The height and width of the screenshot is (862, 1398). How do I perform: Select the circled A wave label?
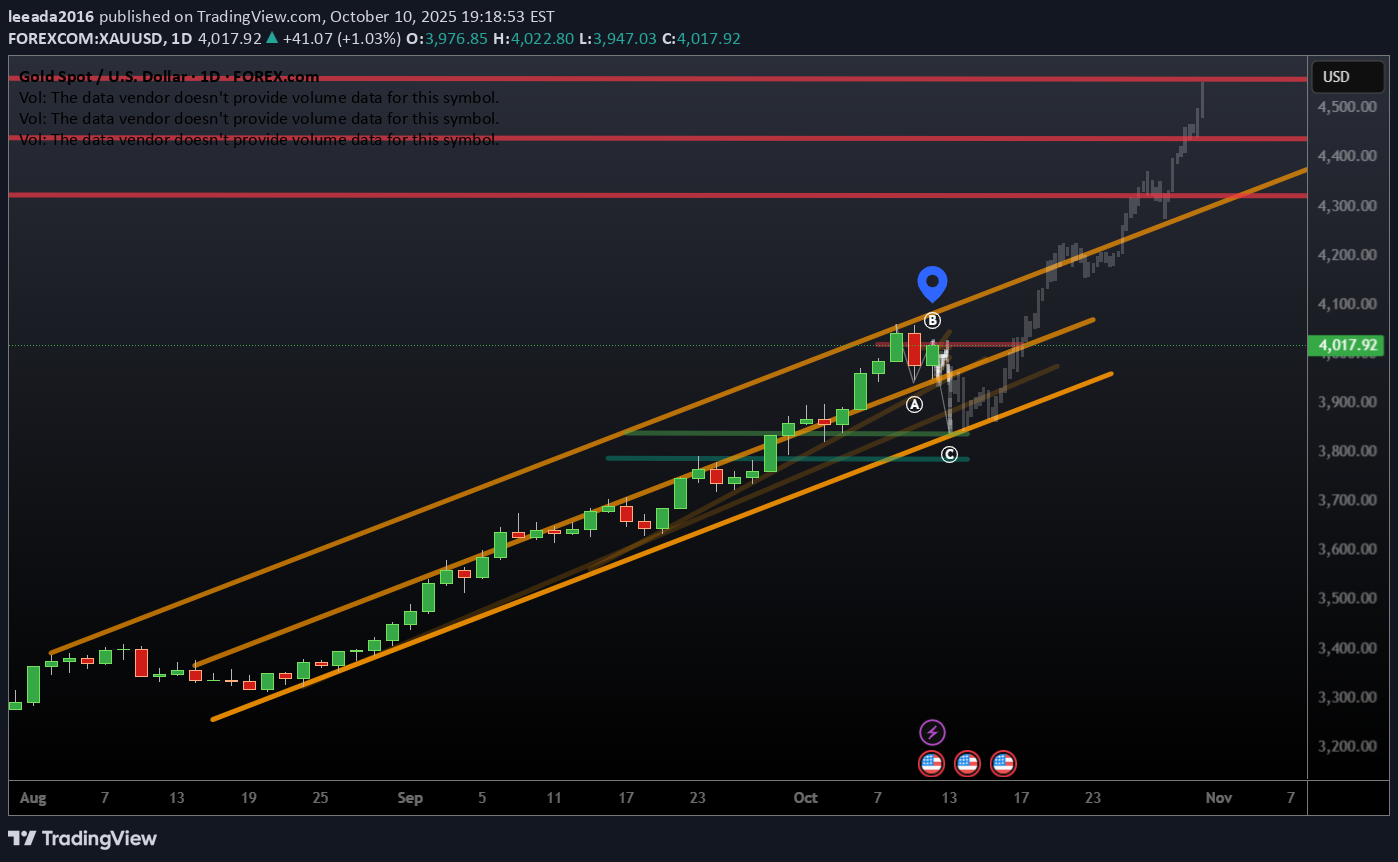tap(914, 404)
